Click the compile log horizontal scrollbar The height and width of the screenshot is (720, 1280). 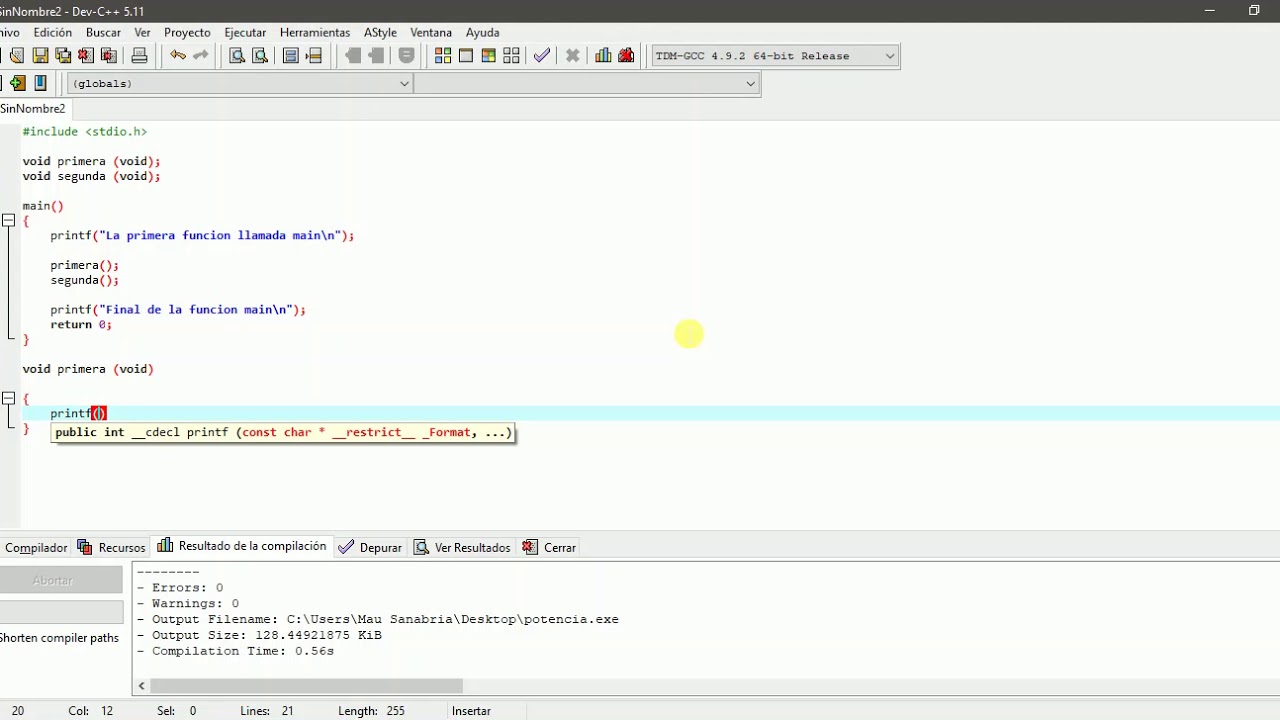click(307, 685)
